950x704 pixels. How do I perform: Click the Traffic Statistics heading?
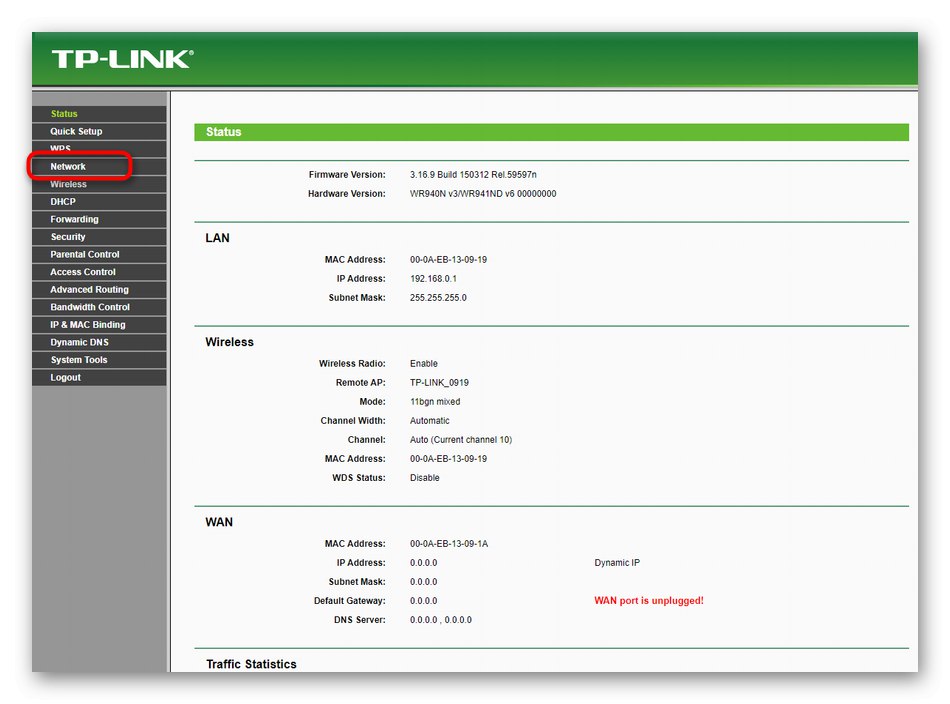pos(251,665)
